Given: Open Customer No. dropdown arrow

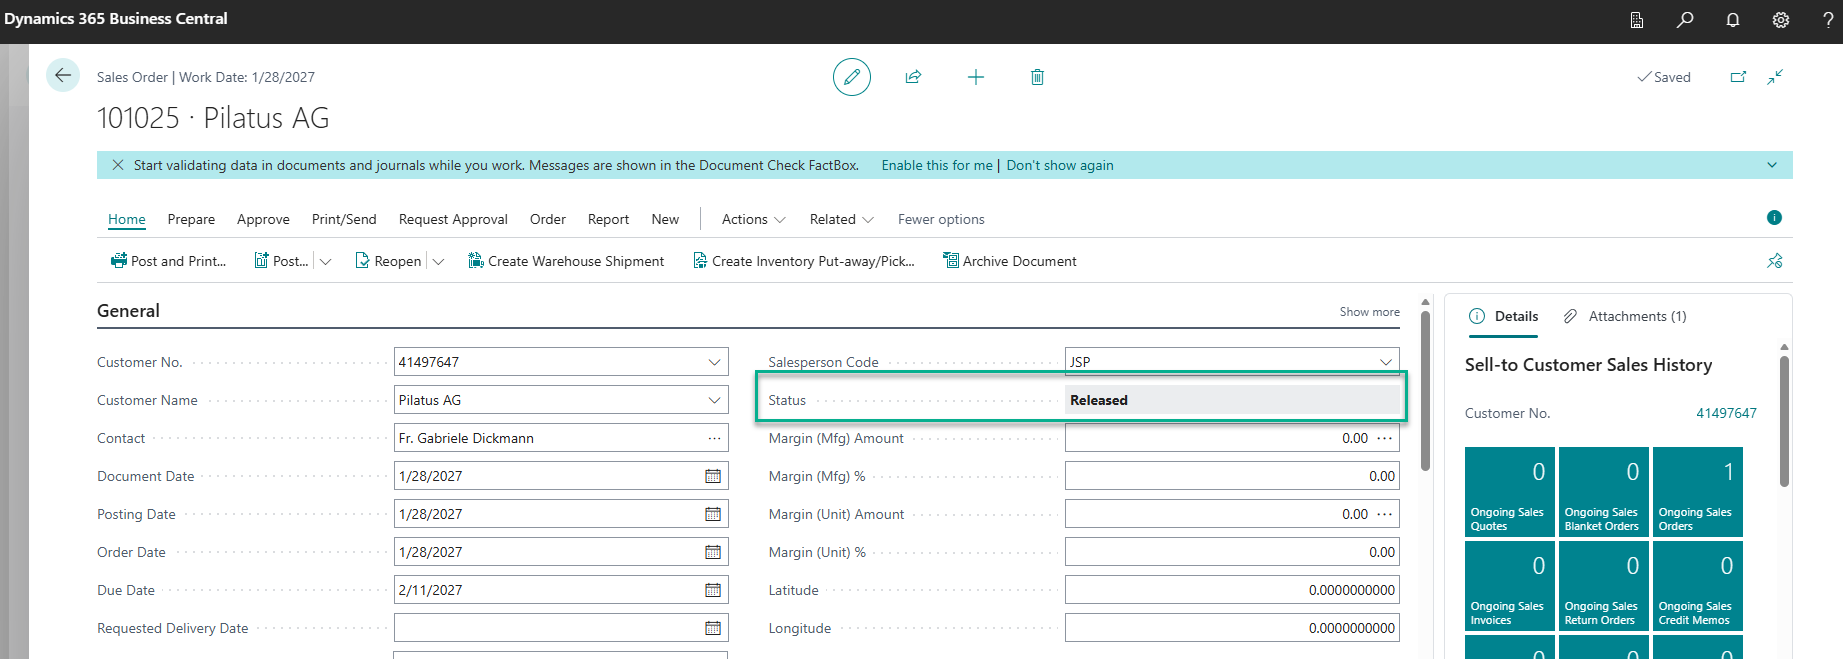Looking at the screenshot, I should 714,362.
